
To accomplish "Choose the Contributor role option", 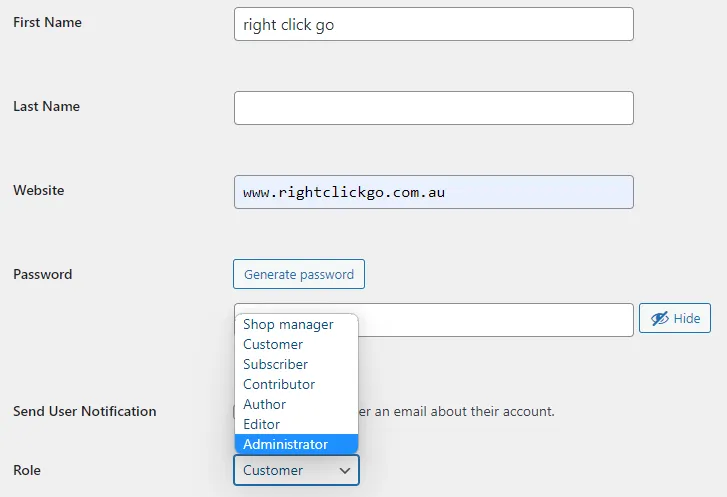I will [279, 384].
